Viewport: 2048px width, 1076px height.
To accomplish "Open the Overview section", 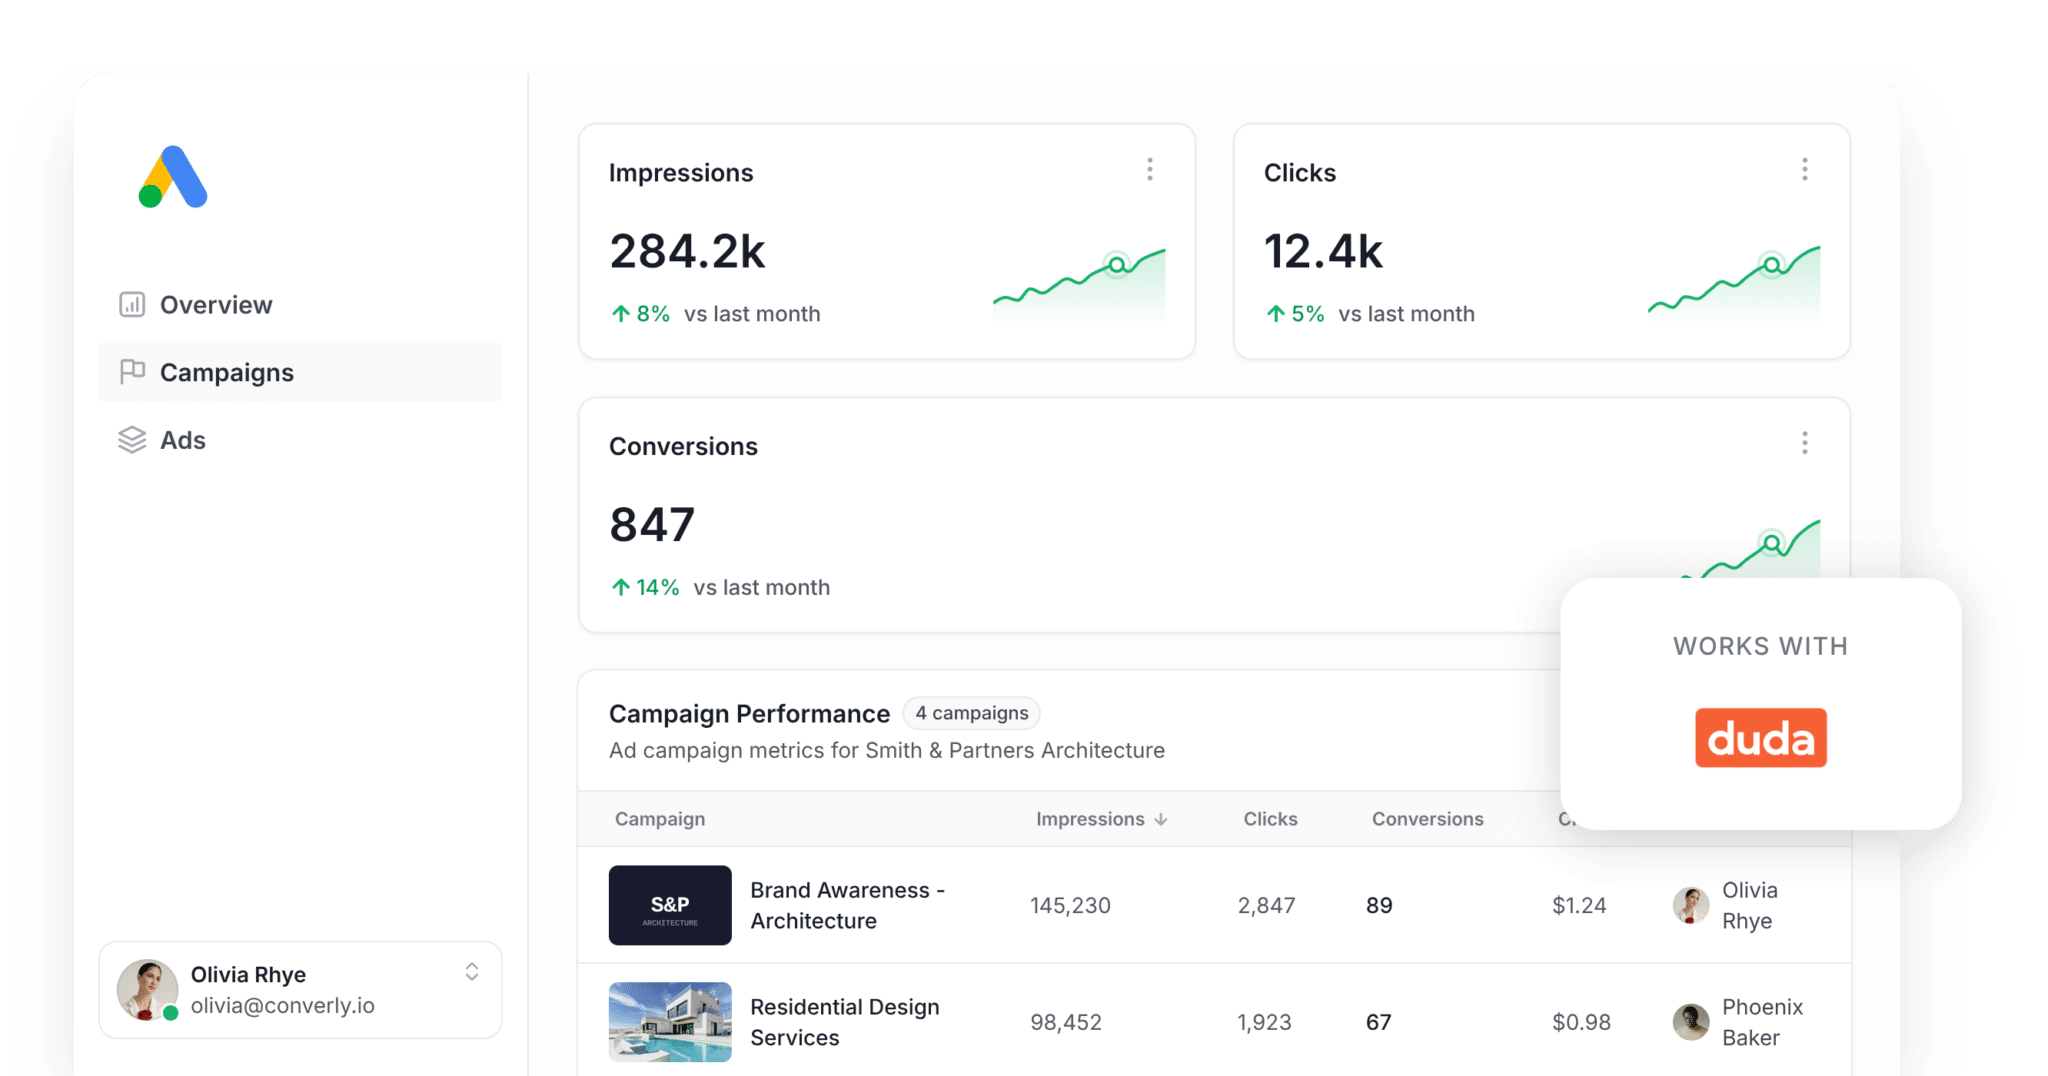I will (300, 305).
